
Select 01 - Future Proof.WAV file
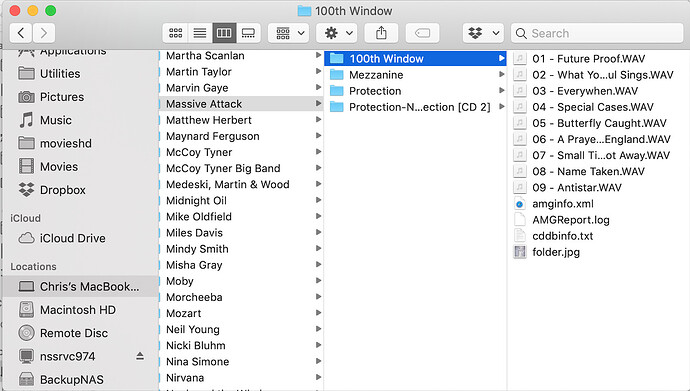(598, 58)
